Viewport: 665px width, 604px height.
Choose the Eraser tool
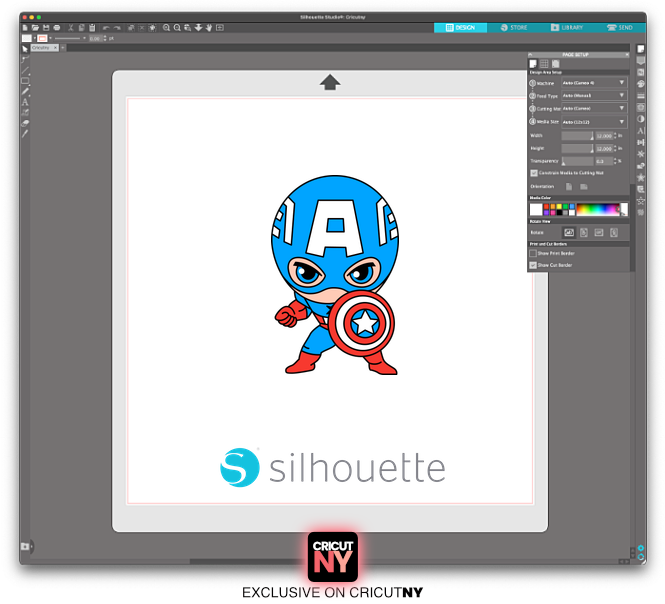pyautogui.click(x=25, y=123)
